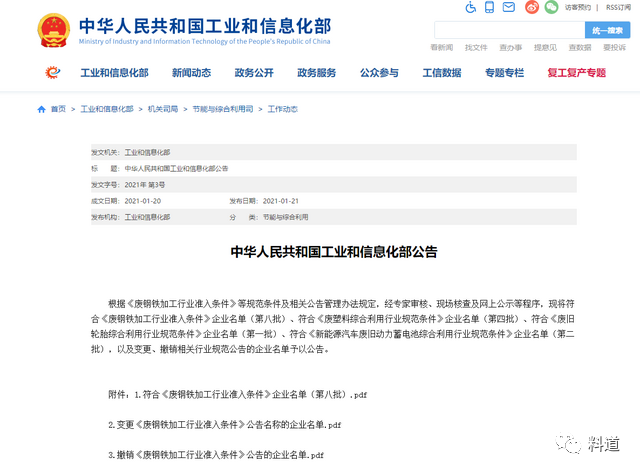
Task: Click the 成文日期 2021-01-20 value
Action: [x=142, y=201]
